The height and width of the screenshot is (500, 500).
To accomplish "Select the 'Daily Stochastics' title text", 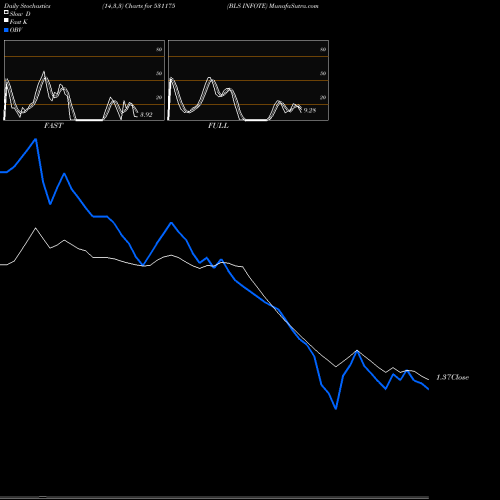I will click(x=27, y=6).
